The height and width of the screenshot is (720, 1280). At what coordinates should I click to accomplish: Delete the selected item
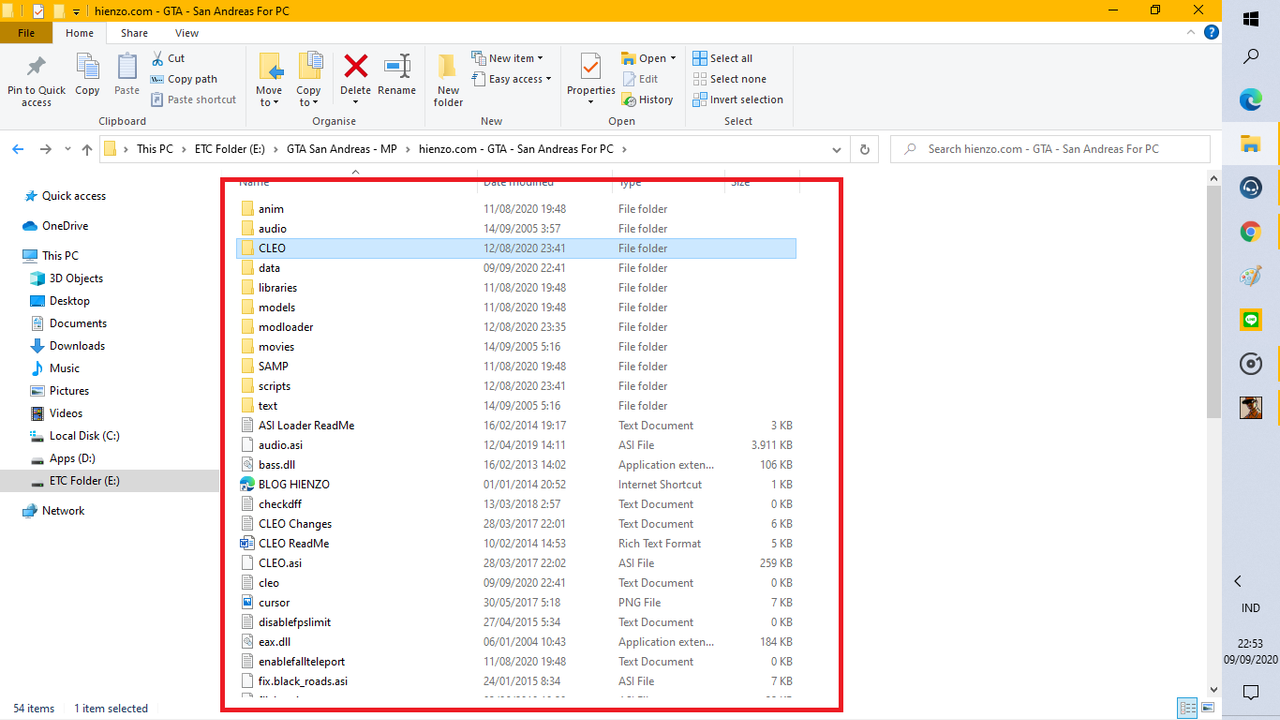[355, 80]
